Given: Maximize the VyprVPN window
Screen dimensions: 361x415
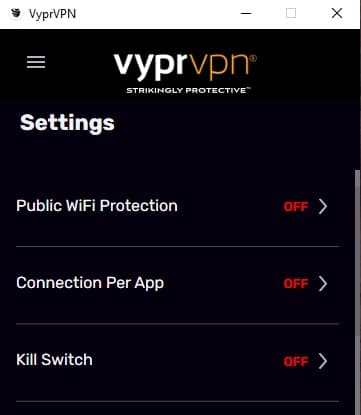Looking at the screenshot, I should 291,13.
